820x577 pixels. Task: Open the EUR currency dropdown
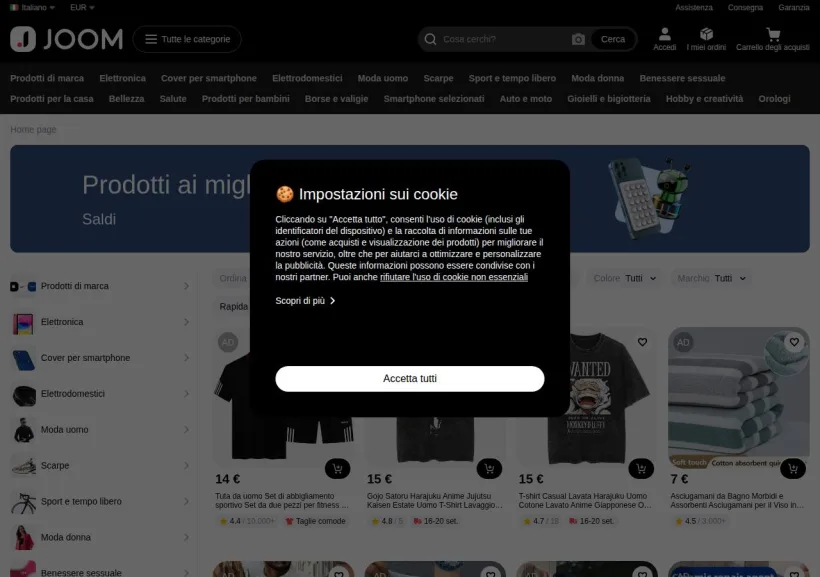(x=82, y=7)
